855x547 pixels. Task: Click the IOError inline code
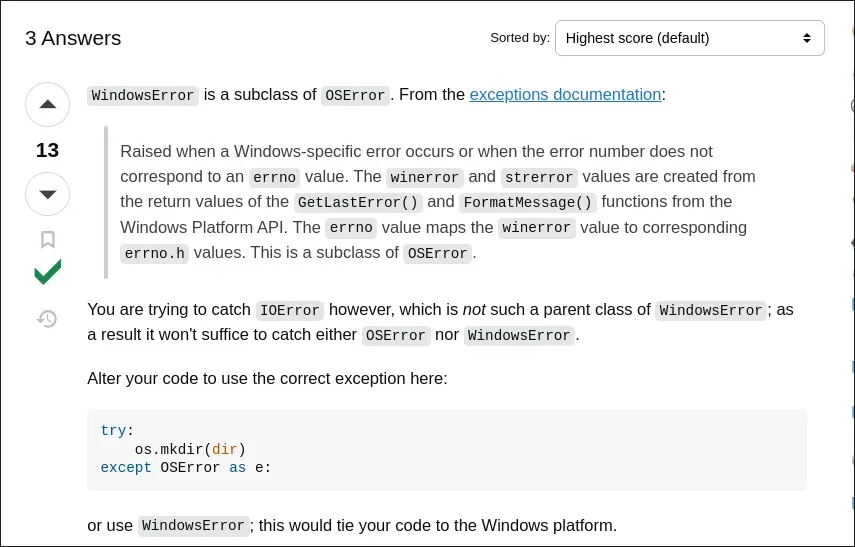pos(288,310)
